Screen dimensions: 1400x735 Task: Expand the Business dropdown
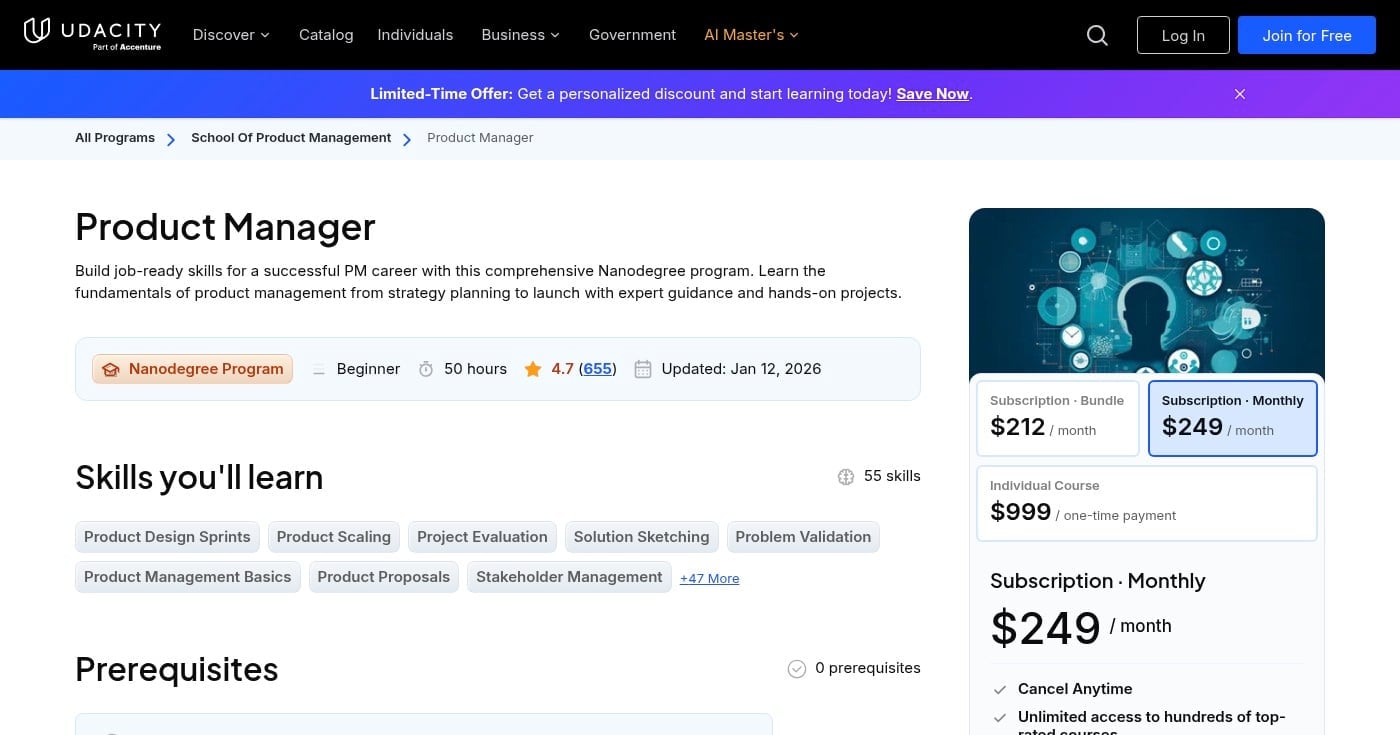(x=521, y=35)
